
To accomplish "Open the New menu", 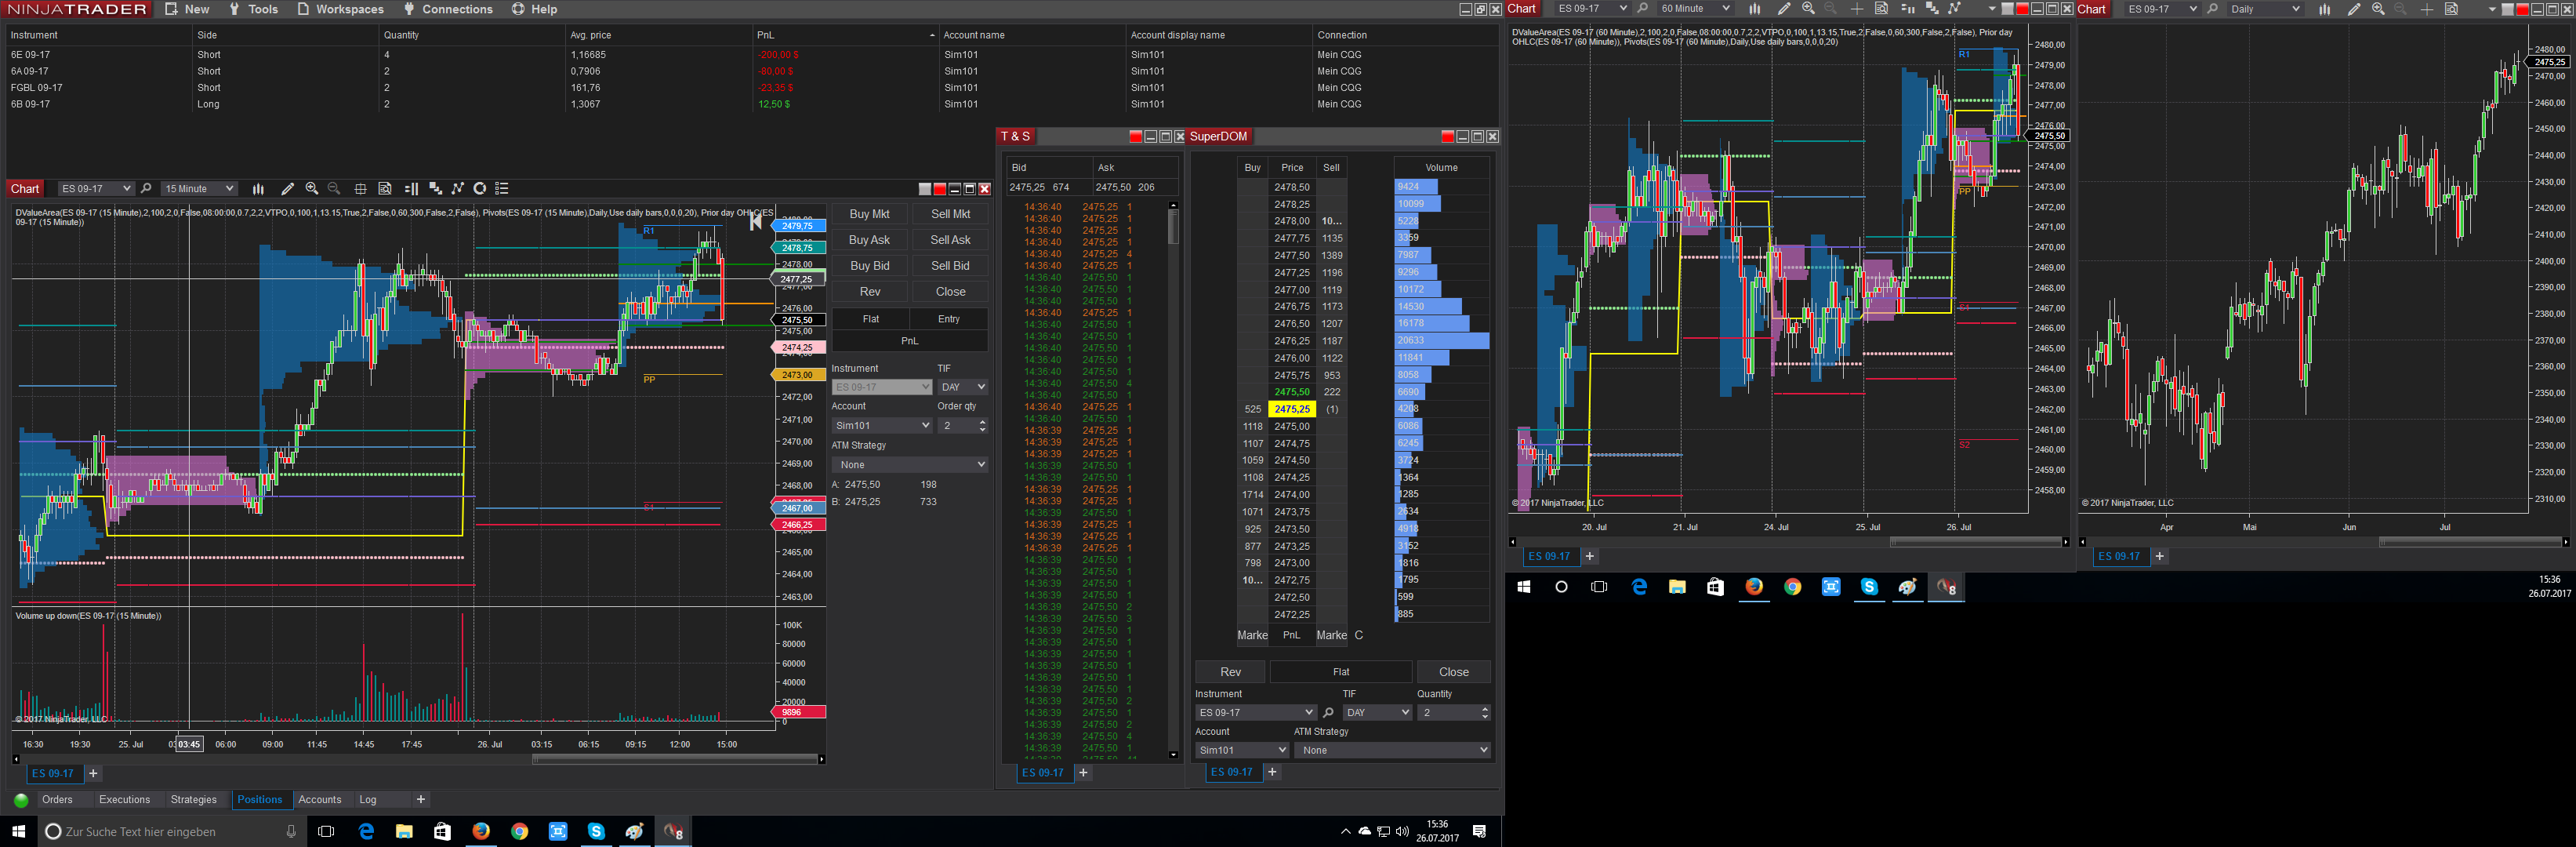I will coord(187,9).
